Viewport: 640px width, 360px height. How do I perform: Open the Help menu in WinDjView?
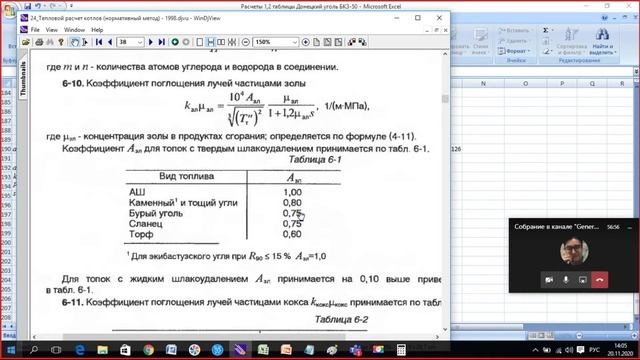(x=97, y=30)
